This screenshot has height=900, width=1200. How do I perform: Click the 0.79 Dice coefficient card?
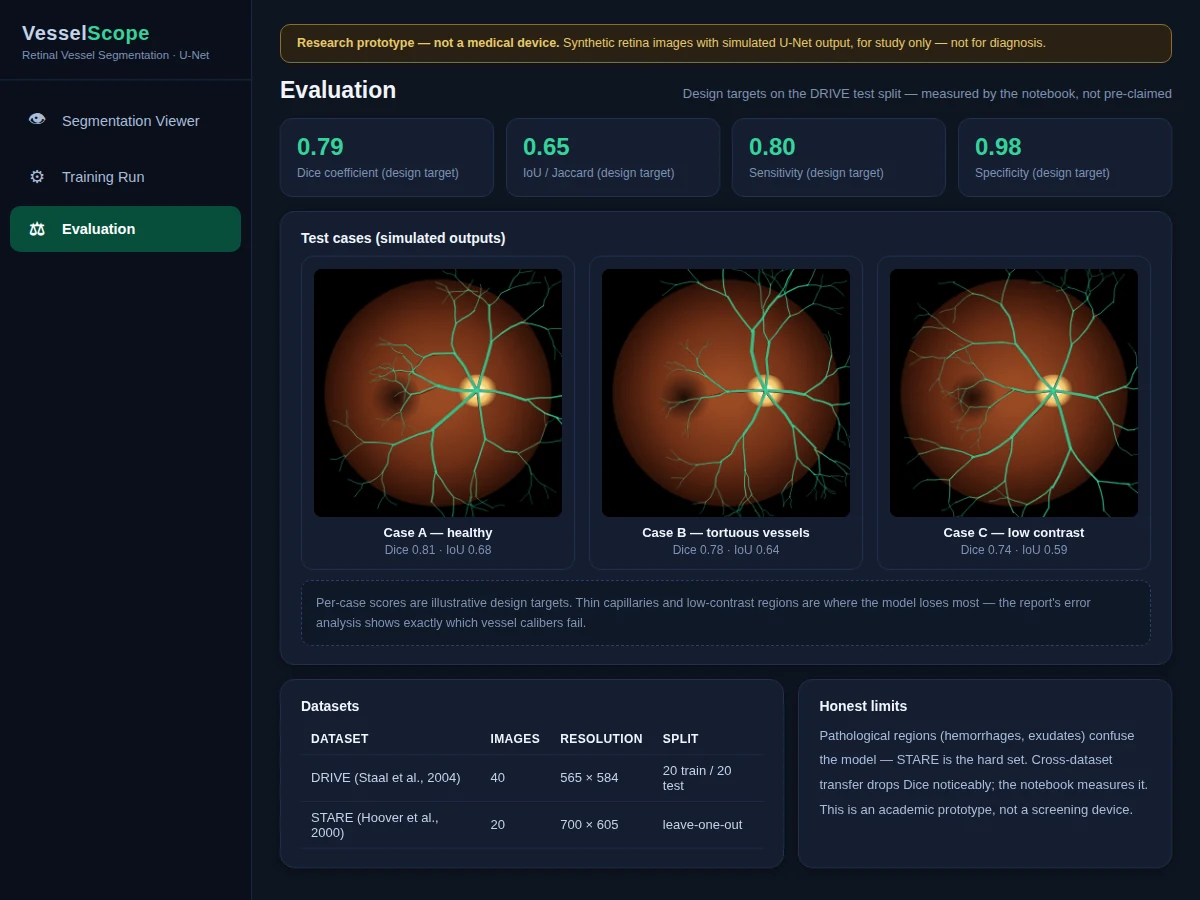coord(387,157)
